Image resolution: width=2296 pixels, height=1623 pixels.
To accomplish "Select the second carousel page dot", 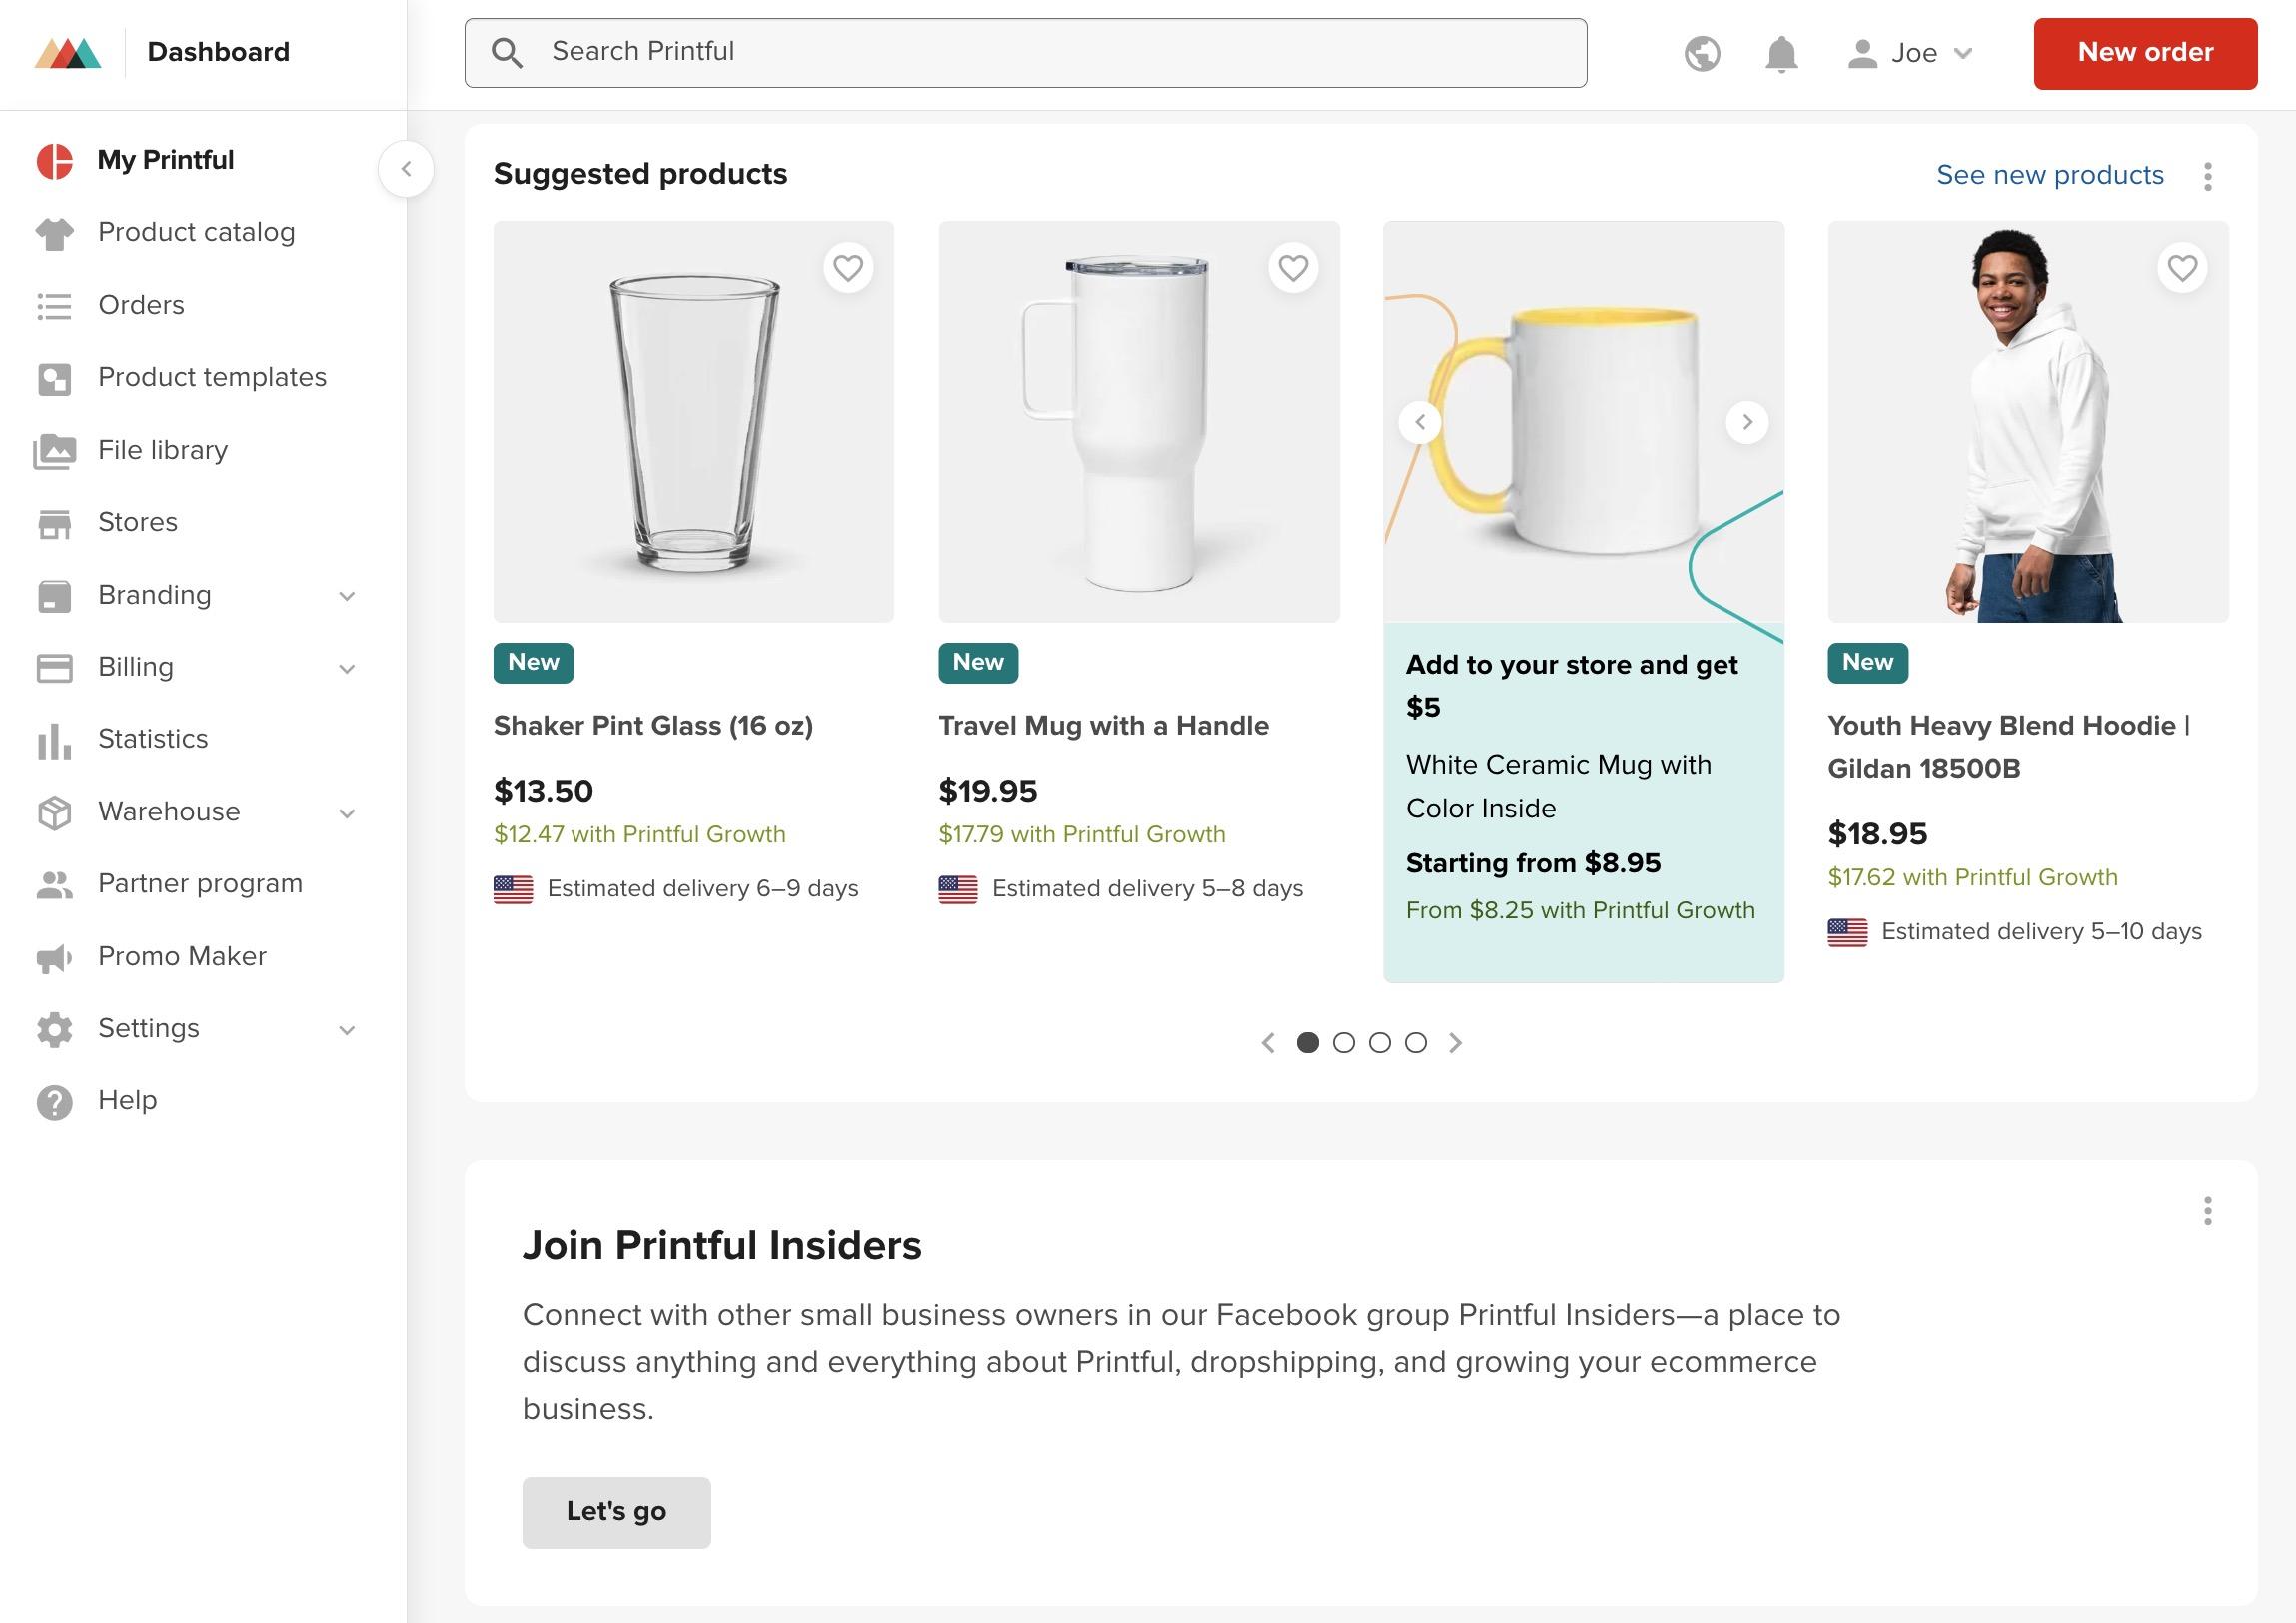I will click(1343, 1043).
